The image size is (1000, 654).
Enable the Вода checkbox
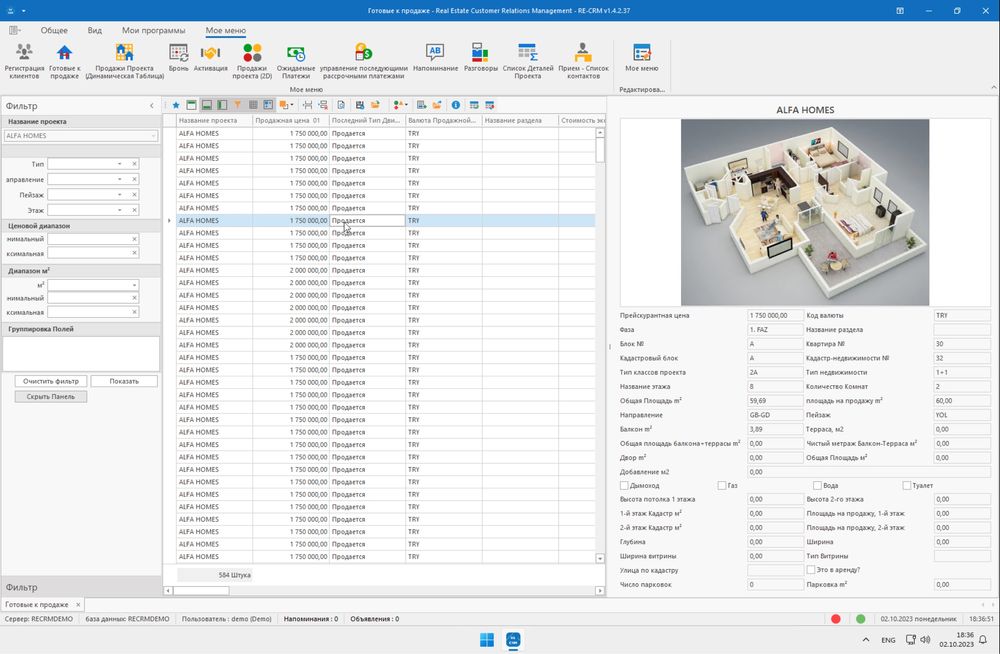coord(817,485)
